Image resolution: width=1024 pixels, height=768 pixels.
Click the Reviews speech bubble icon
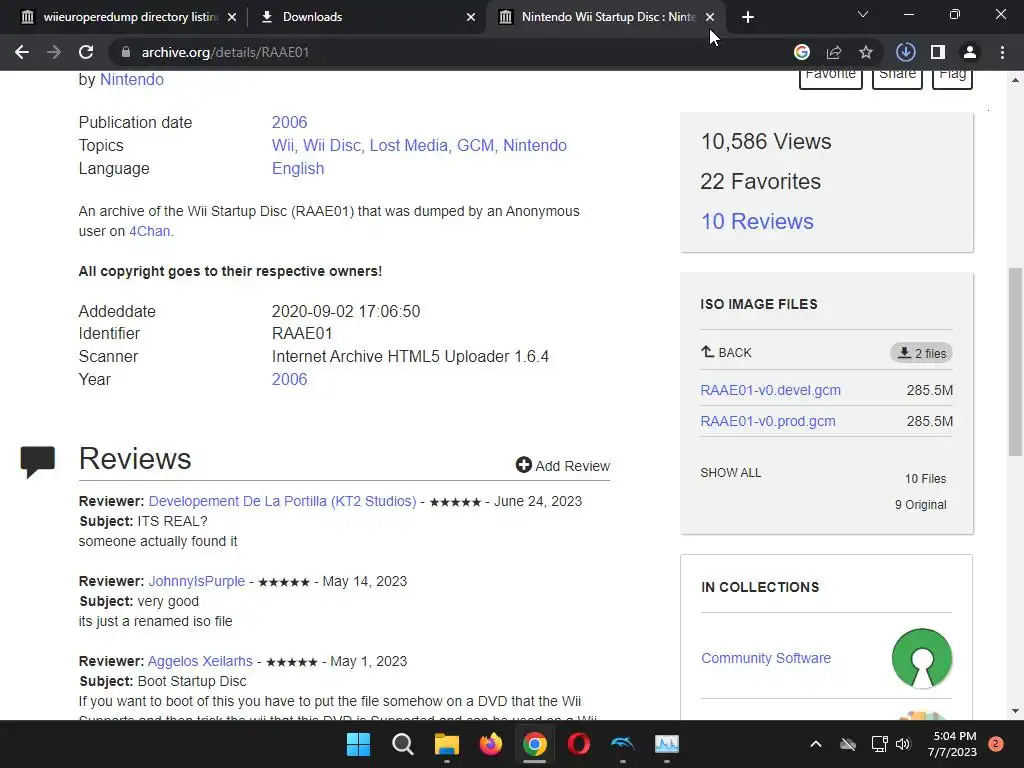coord(37,462)
